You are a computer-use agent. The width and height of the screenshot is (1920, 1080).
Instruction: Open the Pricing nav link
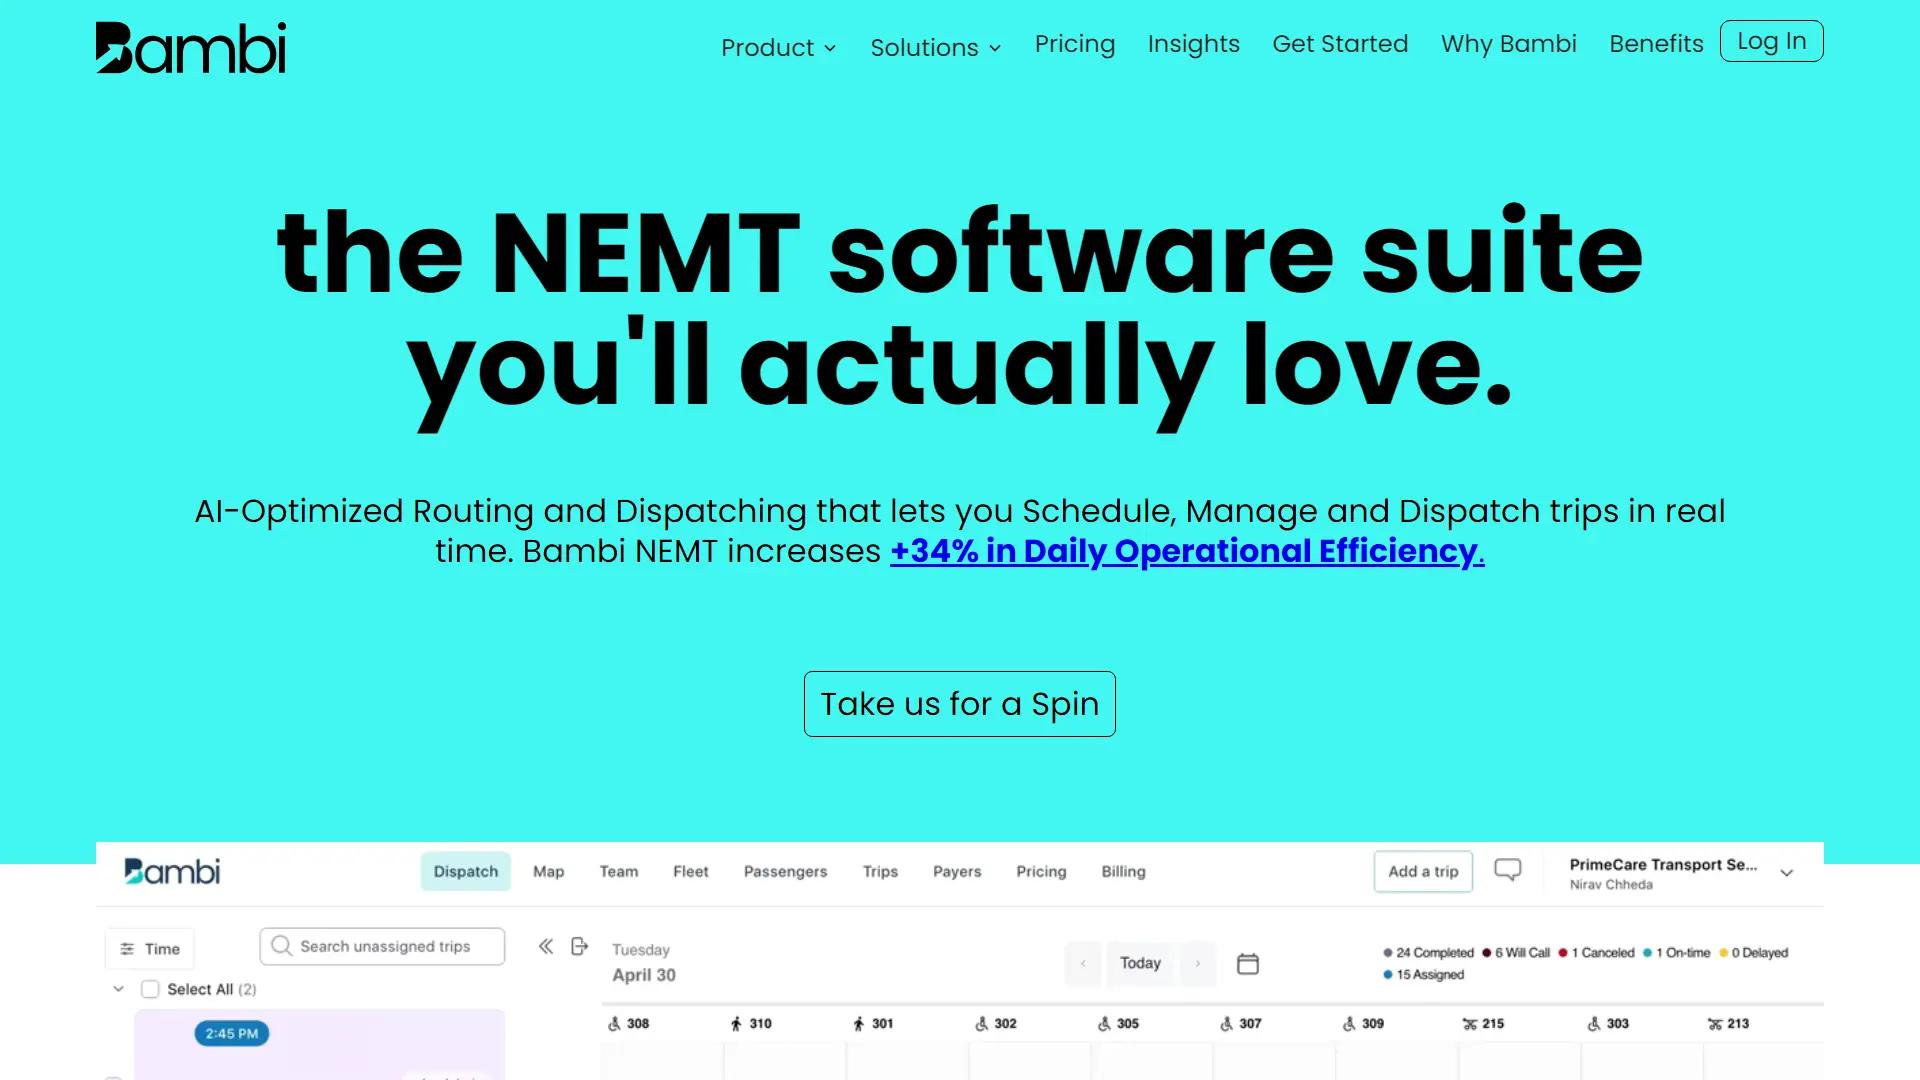coord(1075,44)
